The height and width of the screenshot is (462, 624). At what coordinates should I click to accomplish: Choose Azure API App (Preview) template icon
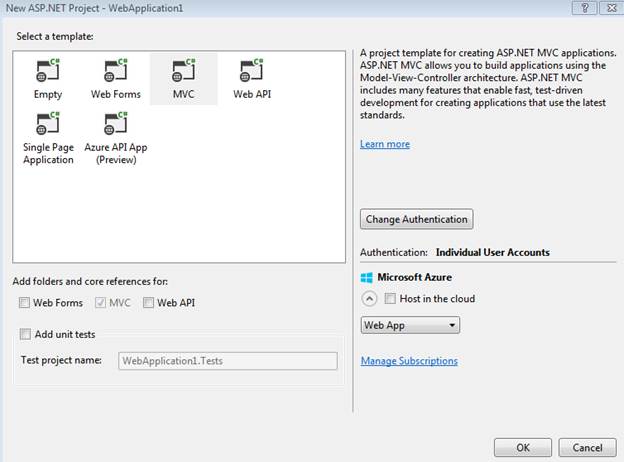pyautogui.click(x=116, y=125)
